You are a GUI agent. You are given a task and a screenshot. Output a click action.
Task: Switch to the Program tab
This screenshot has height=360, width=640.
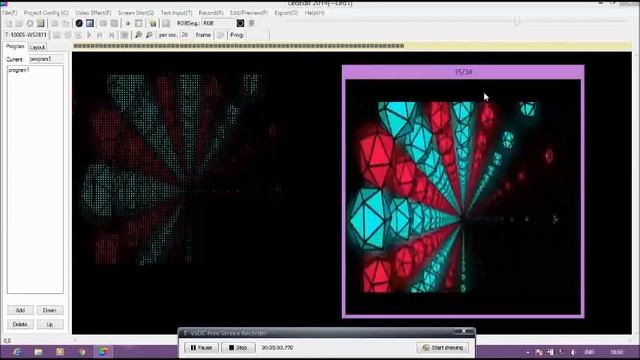(x=15, y=47)
